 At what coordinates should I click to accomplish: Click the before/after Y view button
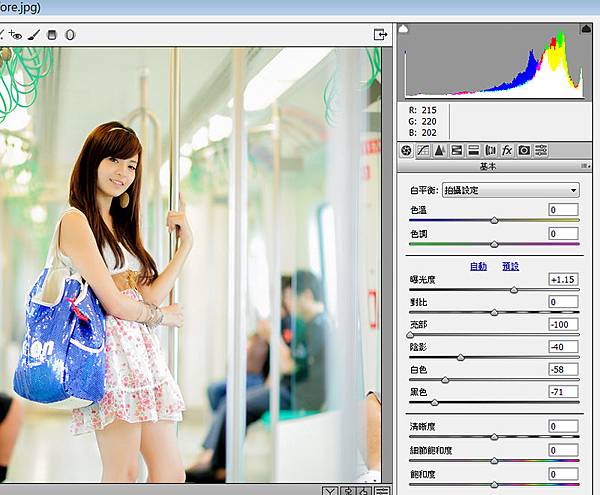[x=330, y=491]
